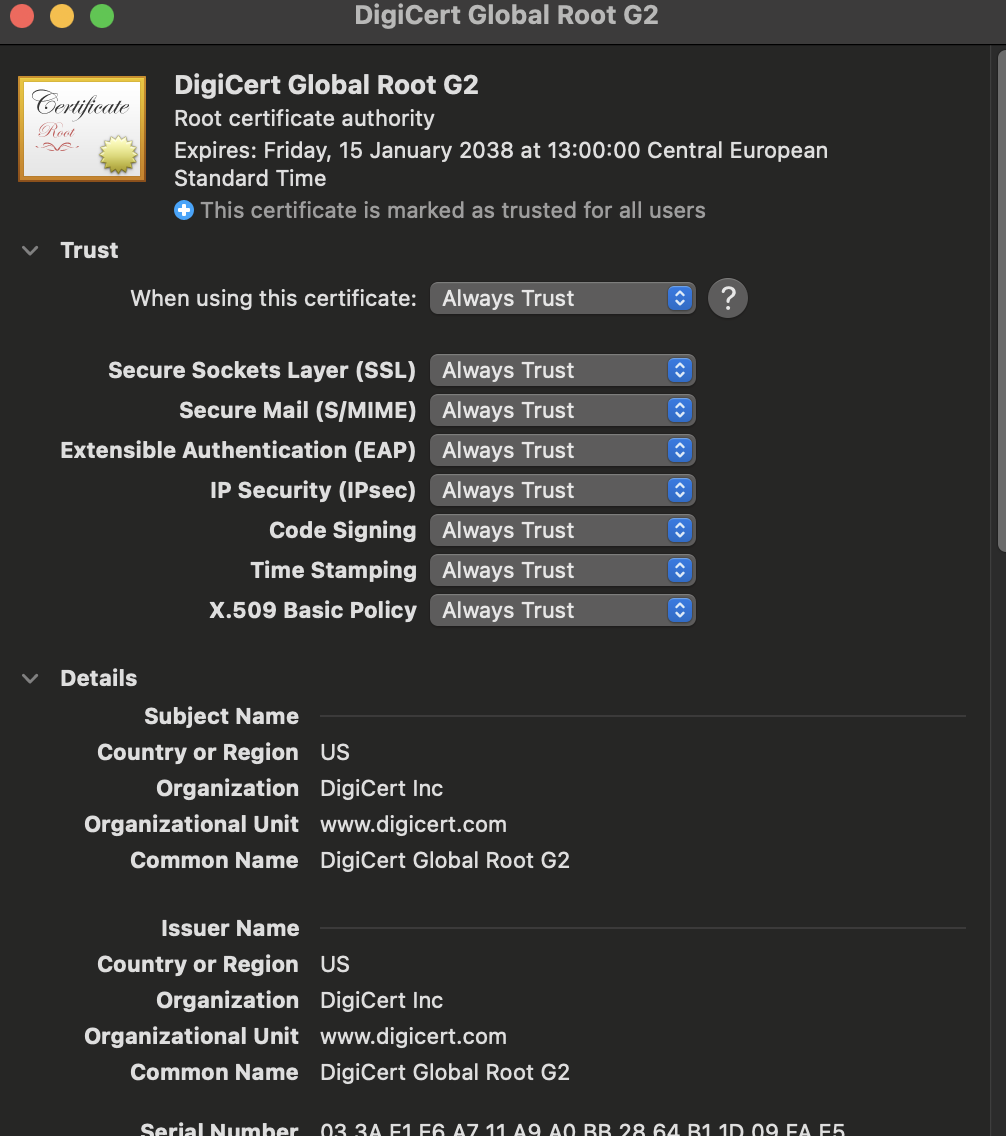Image resolution: width=1006 pixels, height=1136 pixels.
Task: Click the DigiCert Global Root G2 heading
Action: [x=326, y=85]
